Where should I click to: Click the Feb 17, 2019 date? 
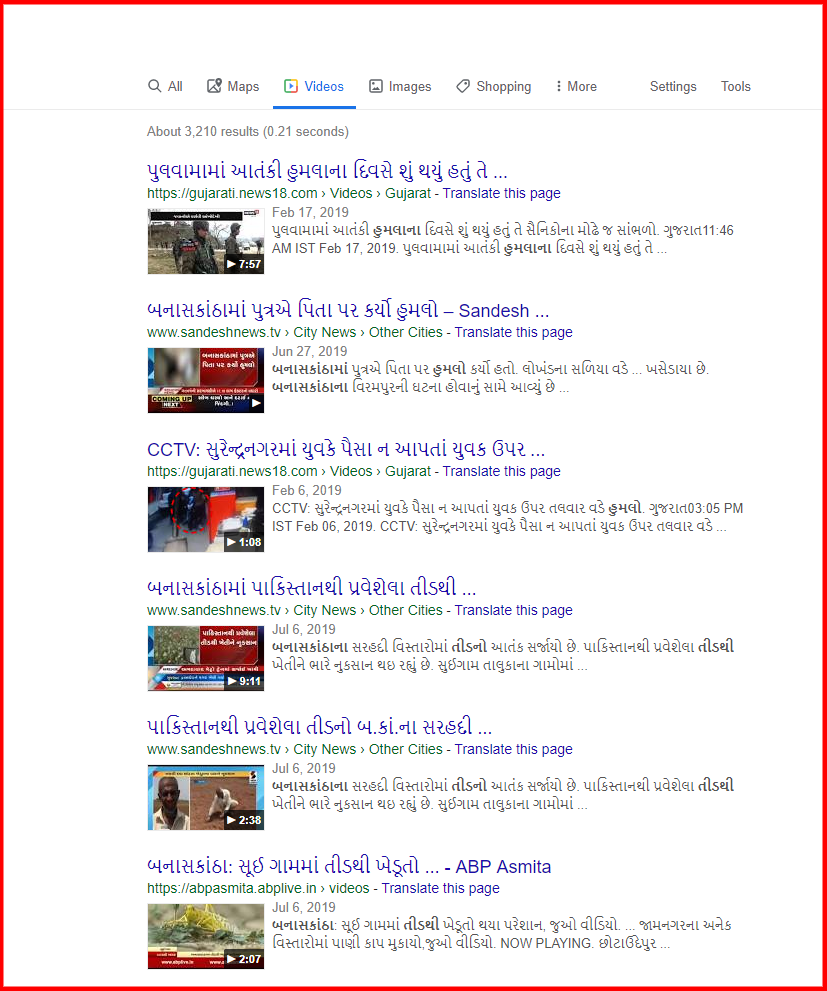tap(310, 212)
